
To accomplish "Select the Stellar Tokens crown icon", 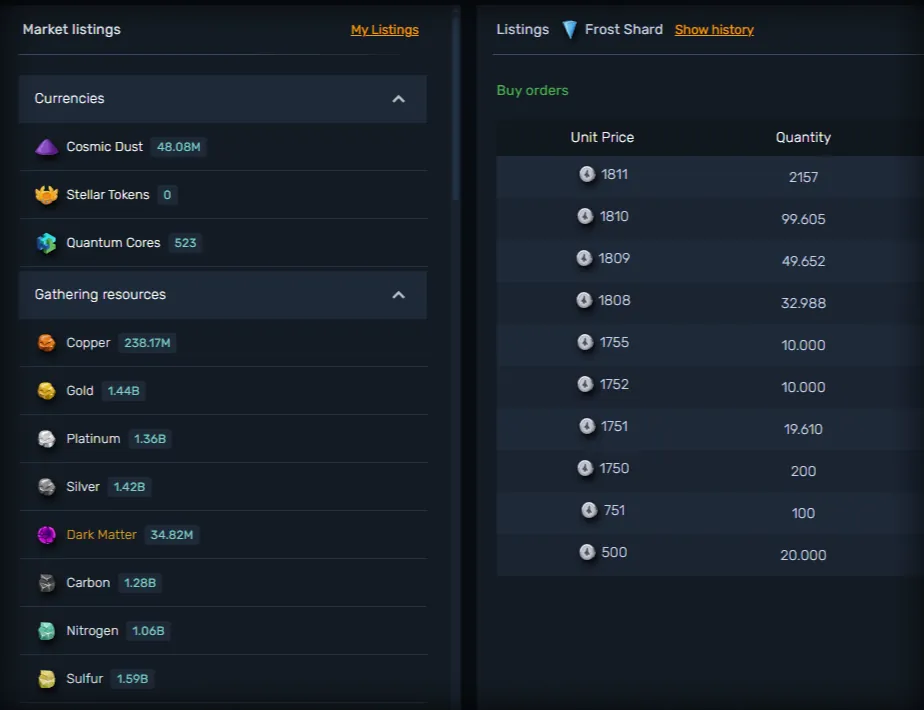I will [x=46, y=195].
